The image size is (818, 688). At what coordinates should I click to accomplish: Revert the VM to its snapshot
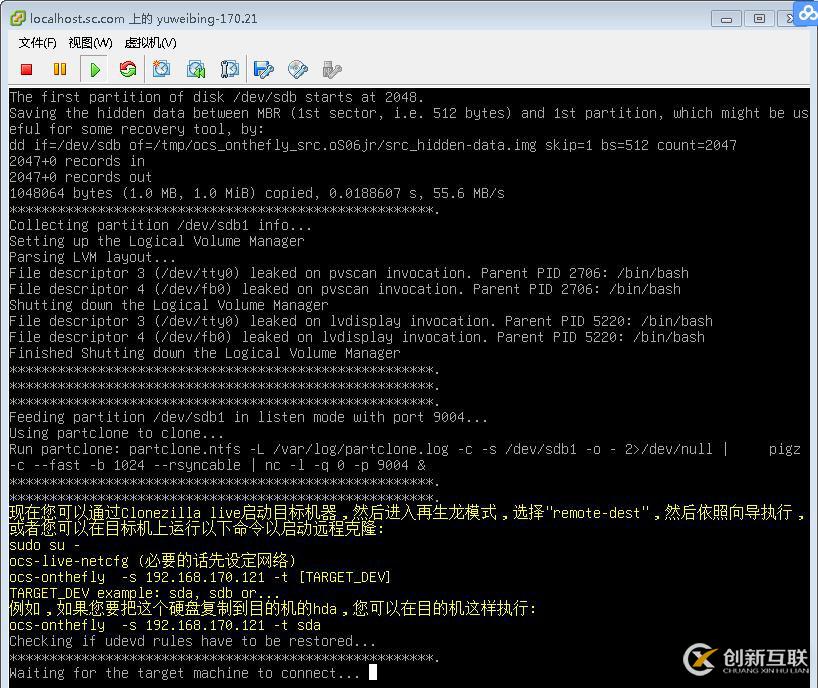point(196,69)
